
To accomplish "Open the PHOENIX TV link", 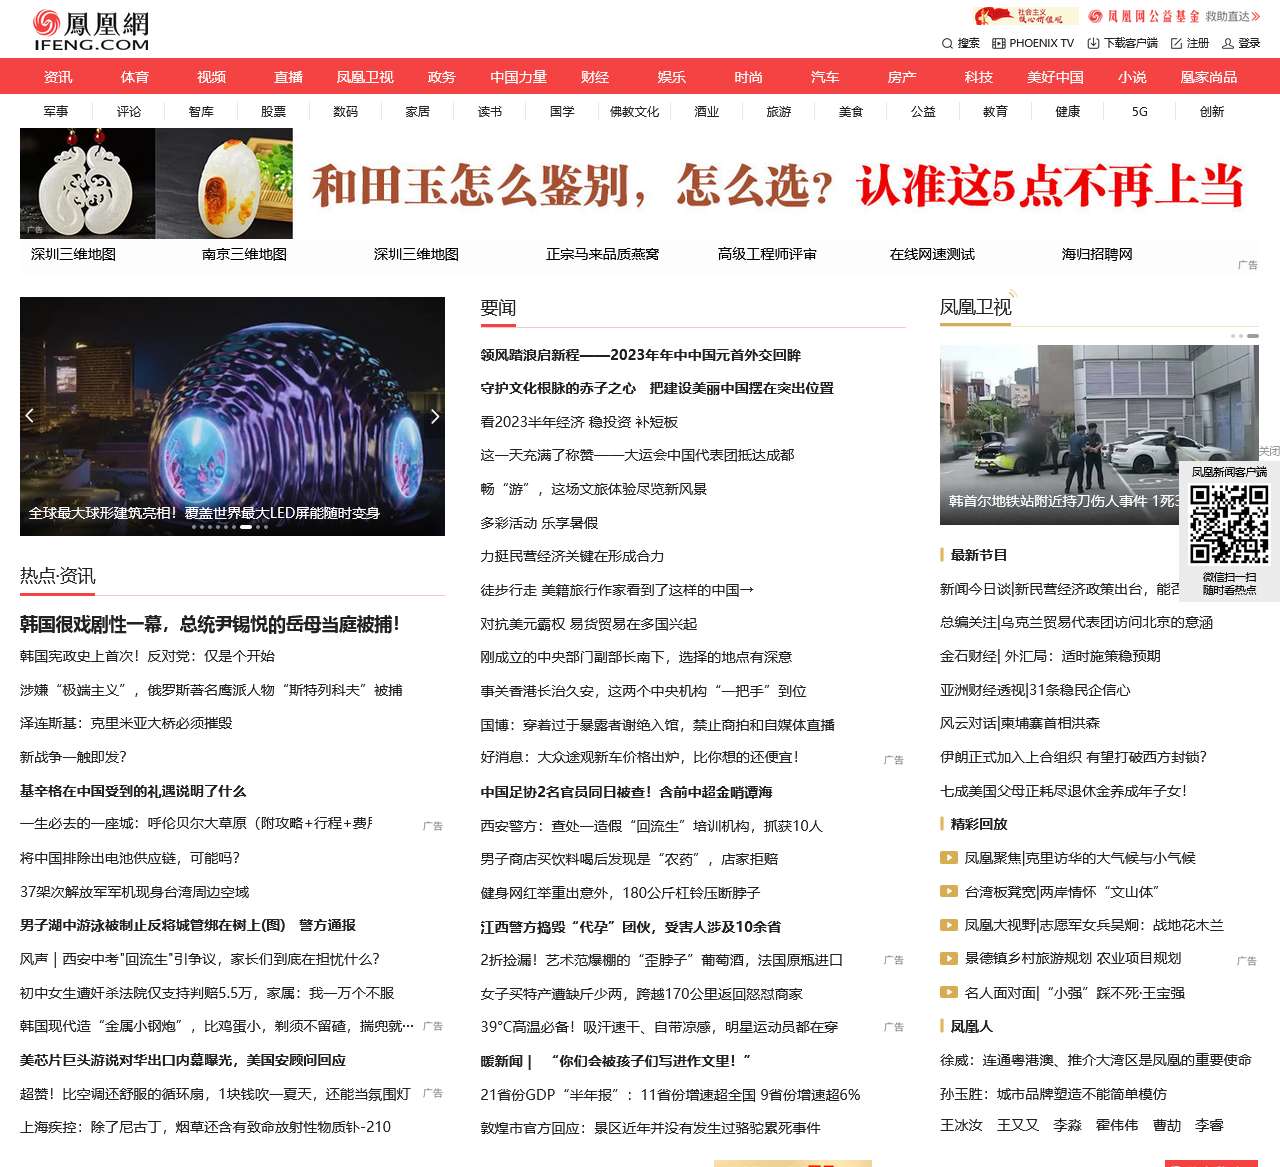I will 1033,43.
